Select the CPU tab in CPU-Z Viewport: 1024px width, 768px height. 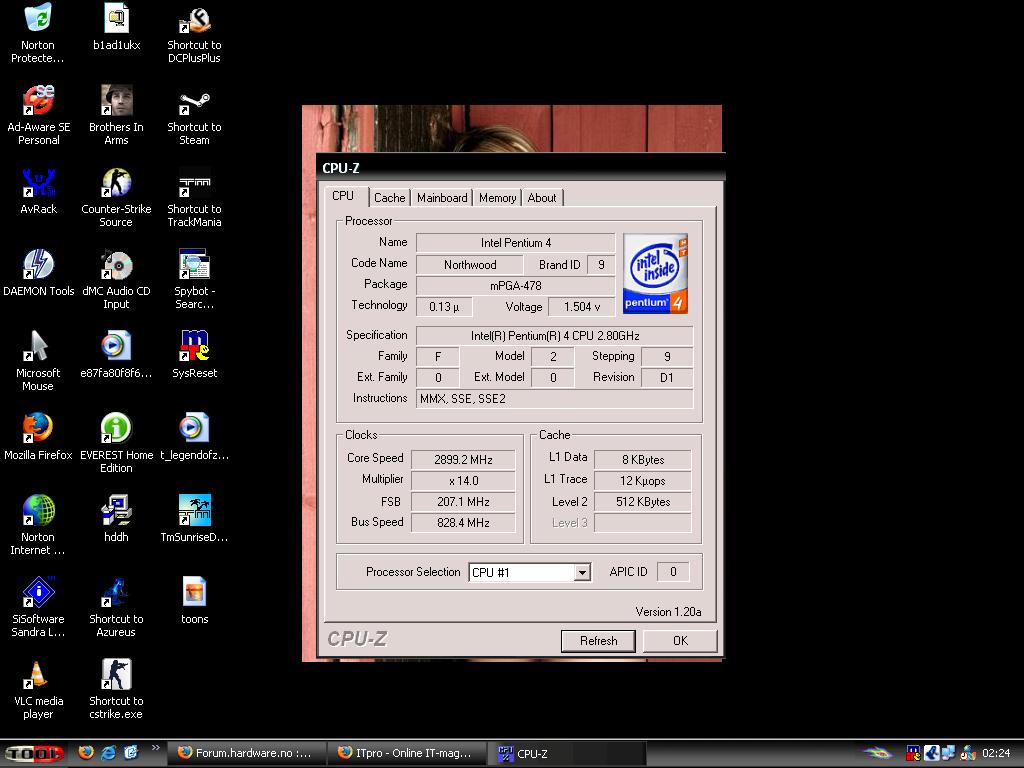click(343, 196)
